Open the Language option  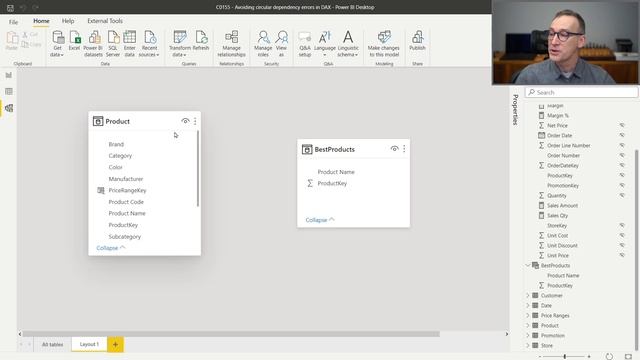click(325, 44)
